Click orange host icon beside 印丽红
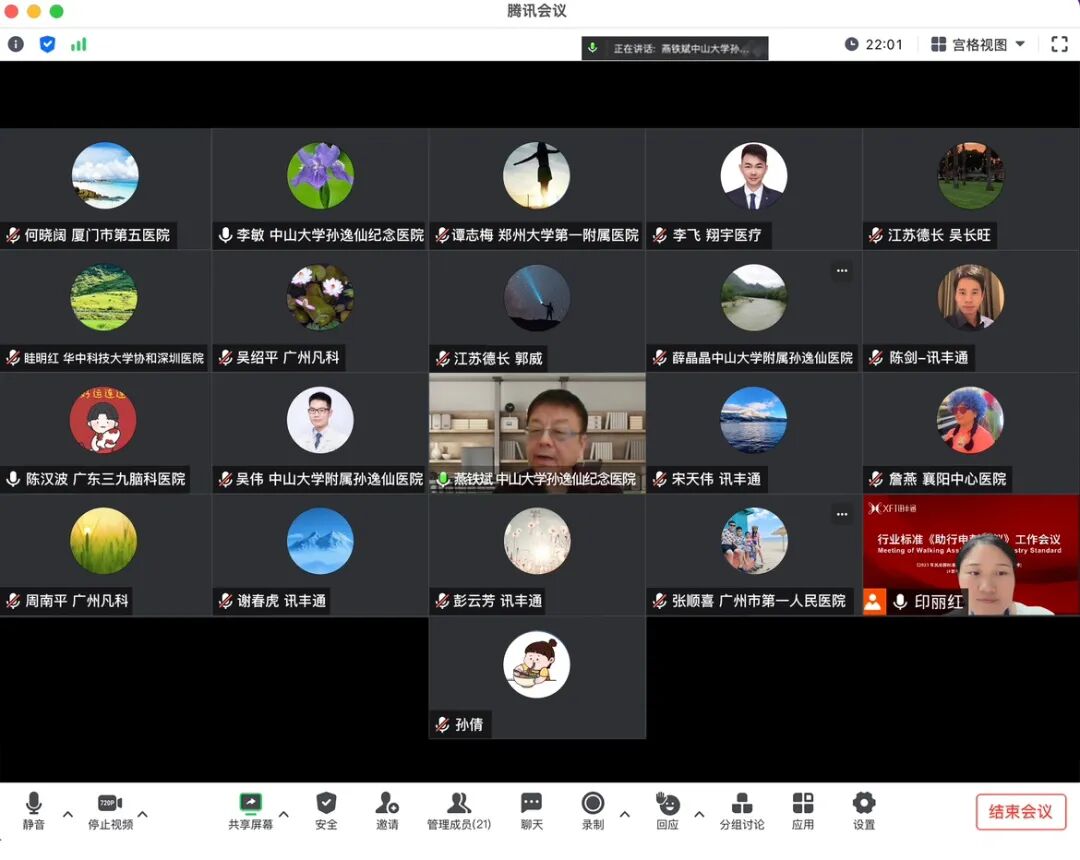 tap(874, 602)
